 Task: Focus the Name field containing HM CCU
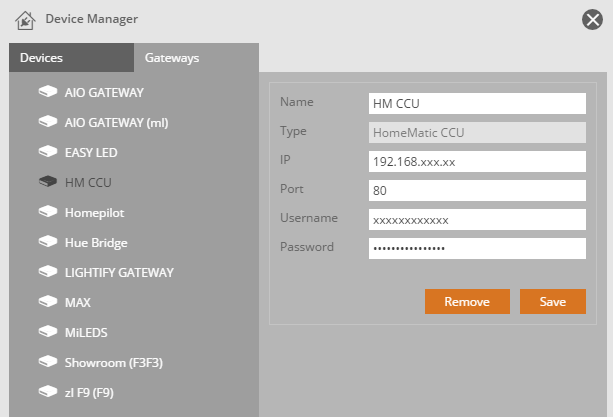click(x=476, y=103)
